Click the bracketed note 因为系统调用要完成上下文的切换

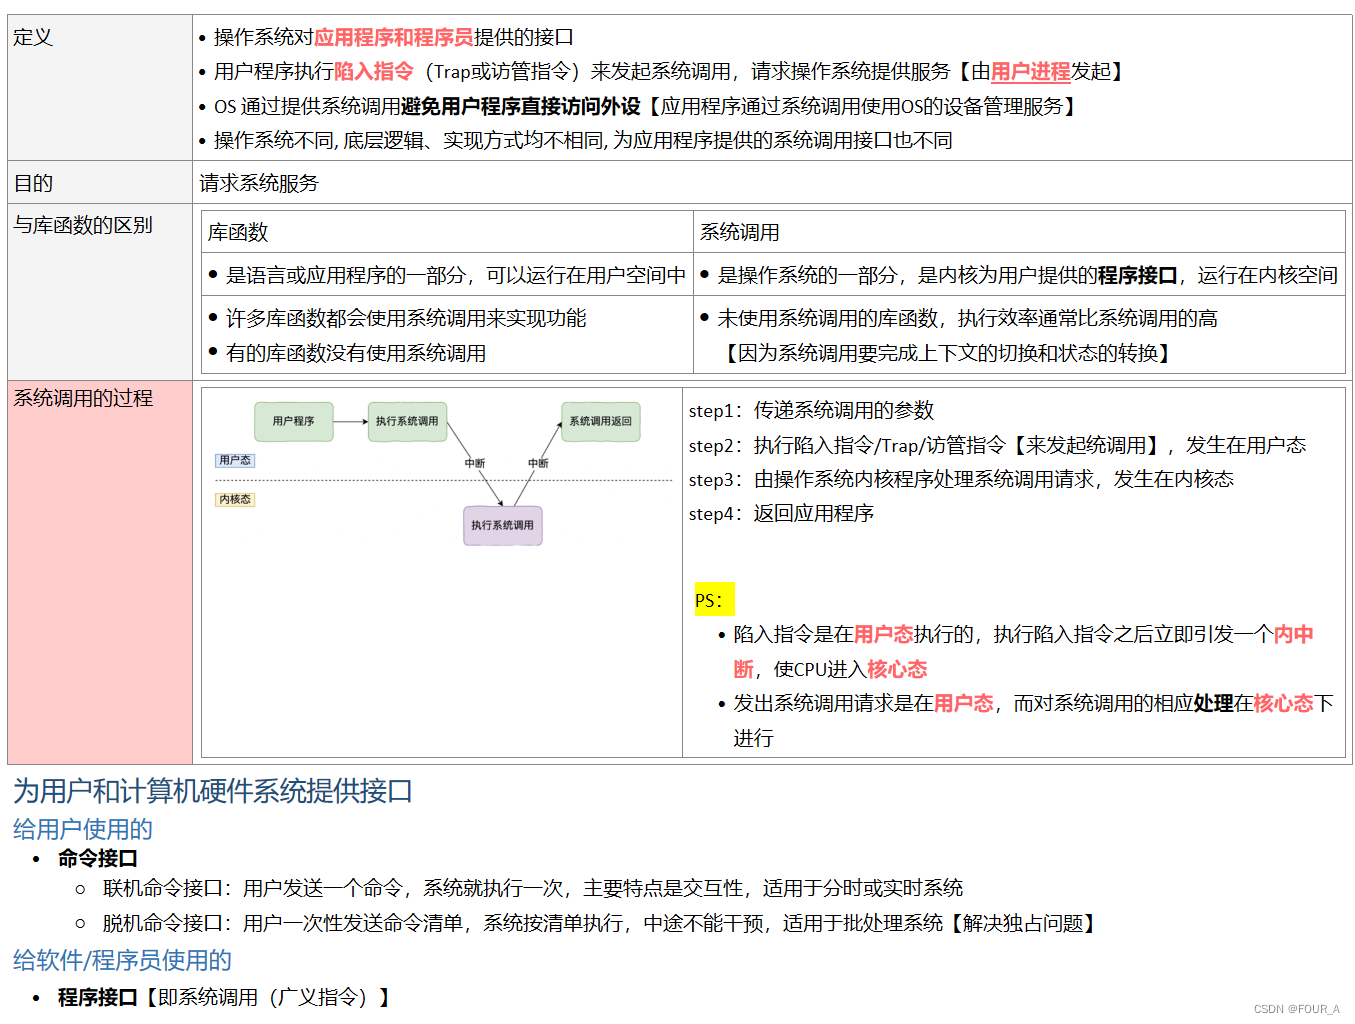[x=946, y=353]
